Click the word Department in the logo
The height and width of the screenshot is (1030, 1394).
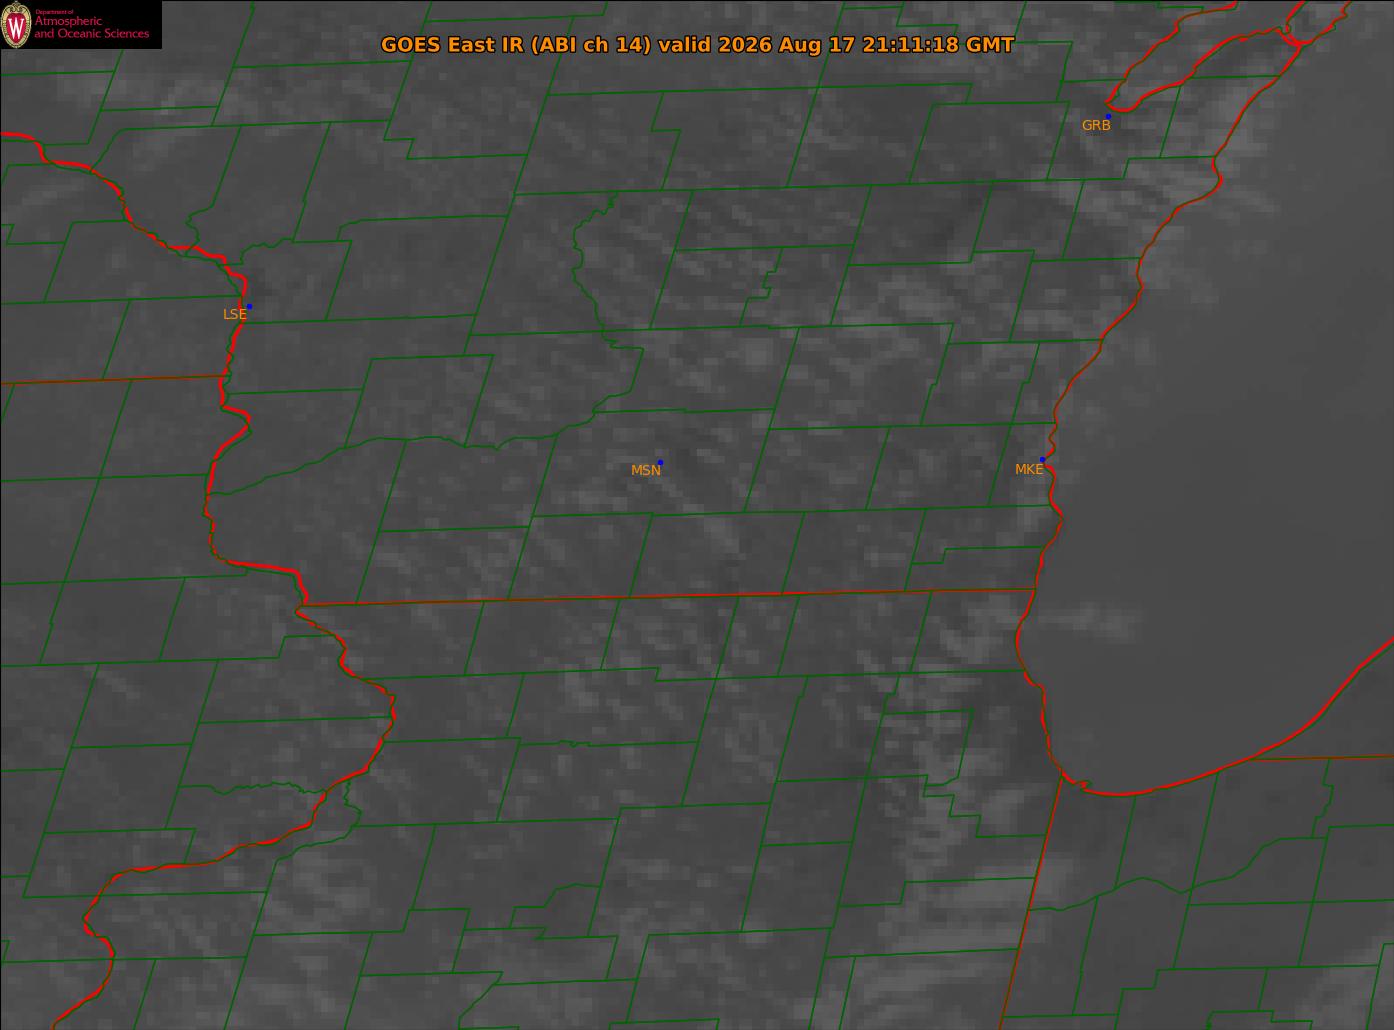pos(50,12)
